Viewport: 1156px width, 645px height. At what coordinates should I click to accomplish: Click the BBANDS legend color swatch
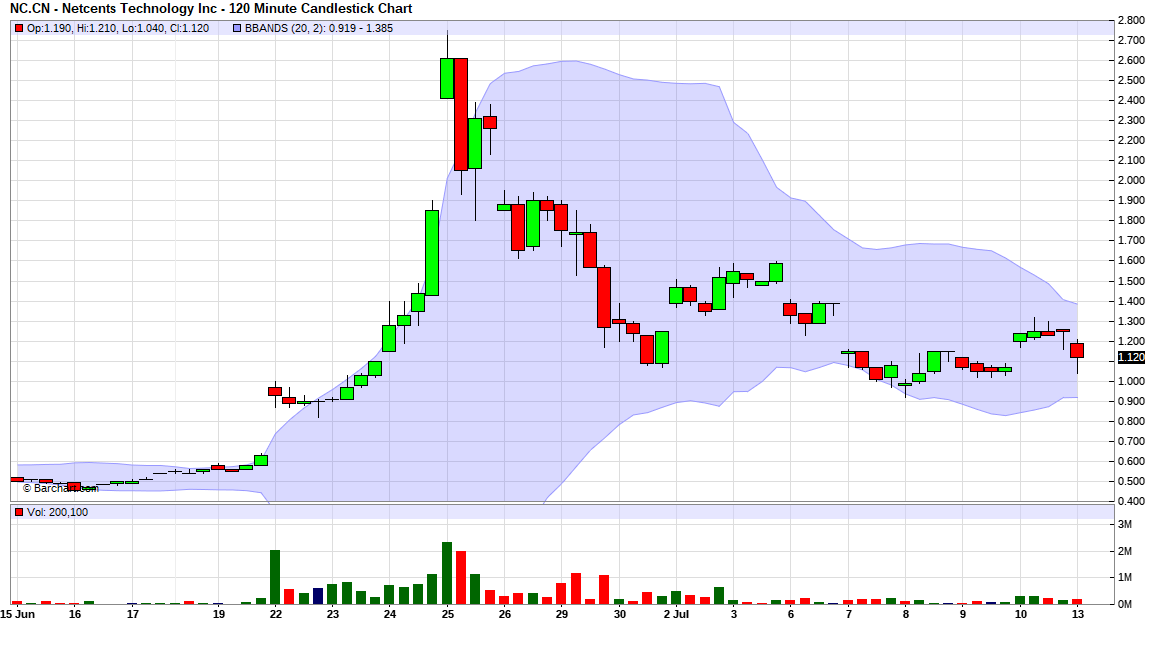pyautogui.click(x=237, y=28)
